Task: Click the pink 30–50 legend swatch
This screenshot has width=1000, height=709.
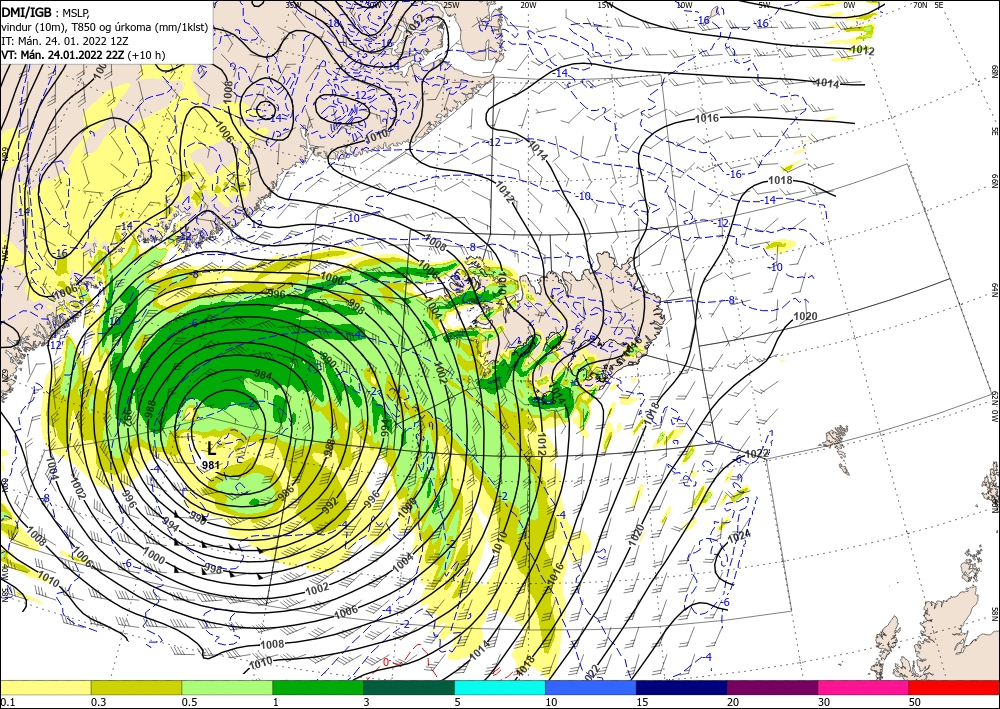Action: pyautogui.click(x=864, y=687)
